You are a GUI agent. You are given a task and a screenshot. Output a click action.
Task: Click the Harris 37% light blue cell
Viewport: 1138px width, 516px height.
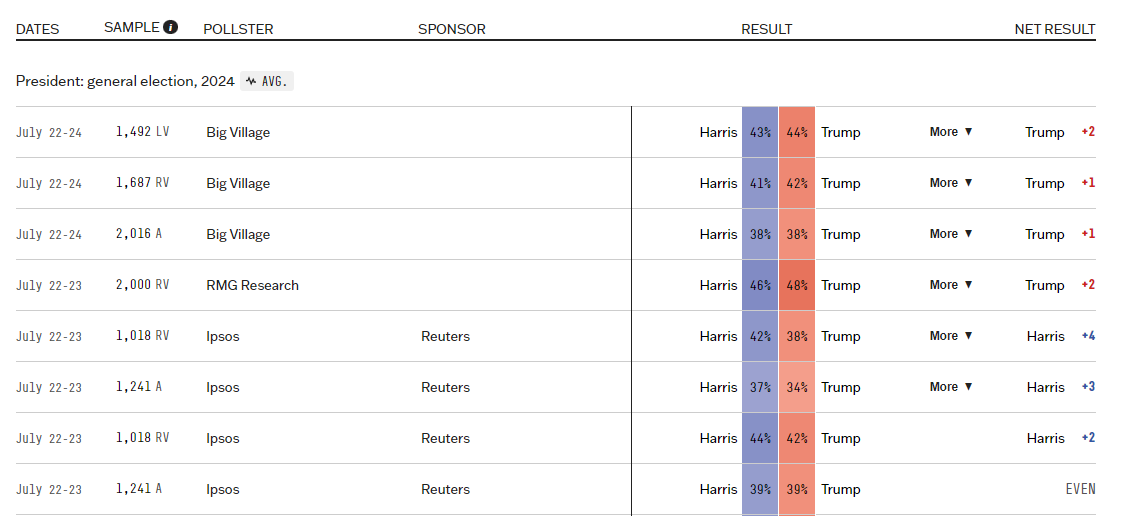[760, 387]
